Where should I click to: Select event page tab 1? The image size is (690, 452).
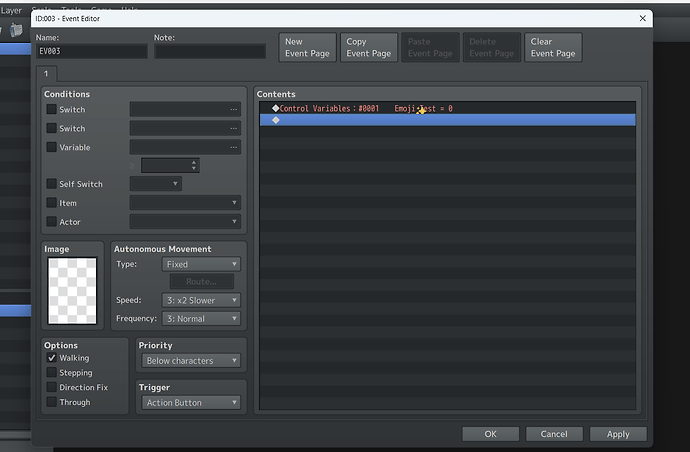(46, 73)
